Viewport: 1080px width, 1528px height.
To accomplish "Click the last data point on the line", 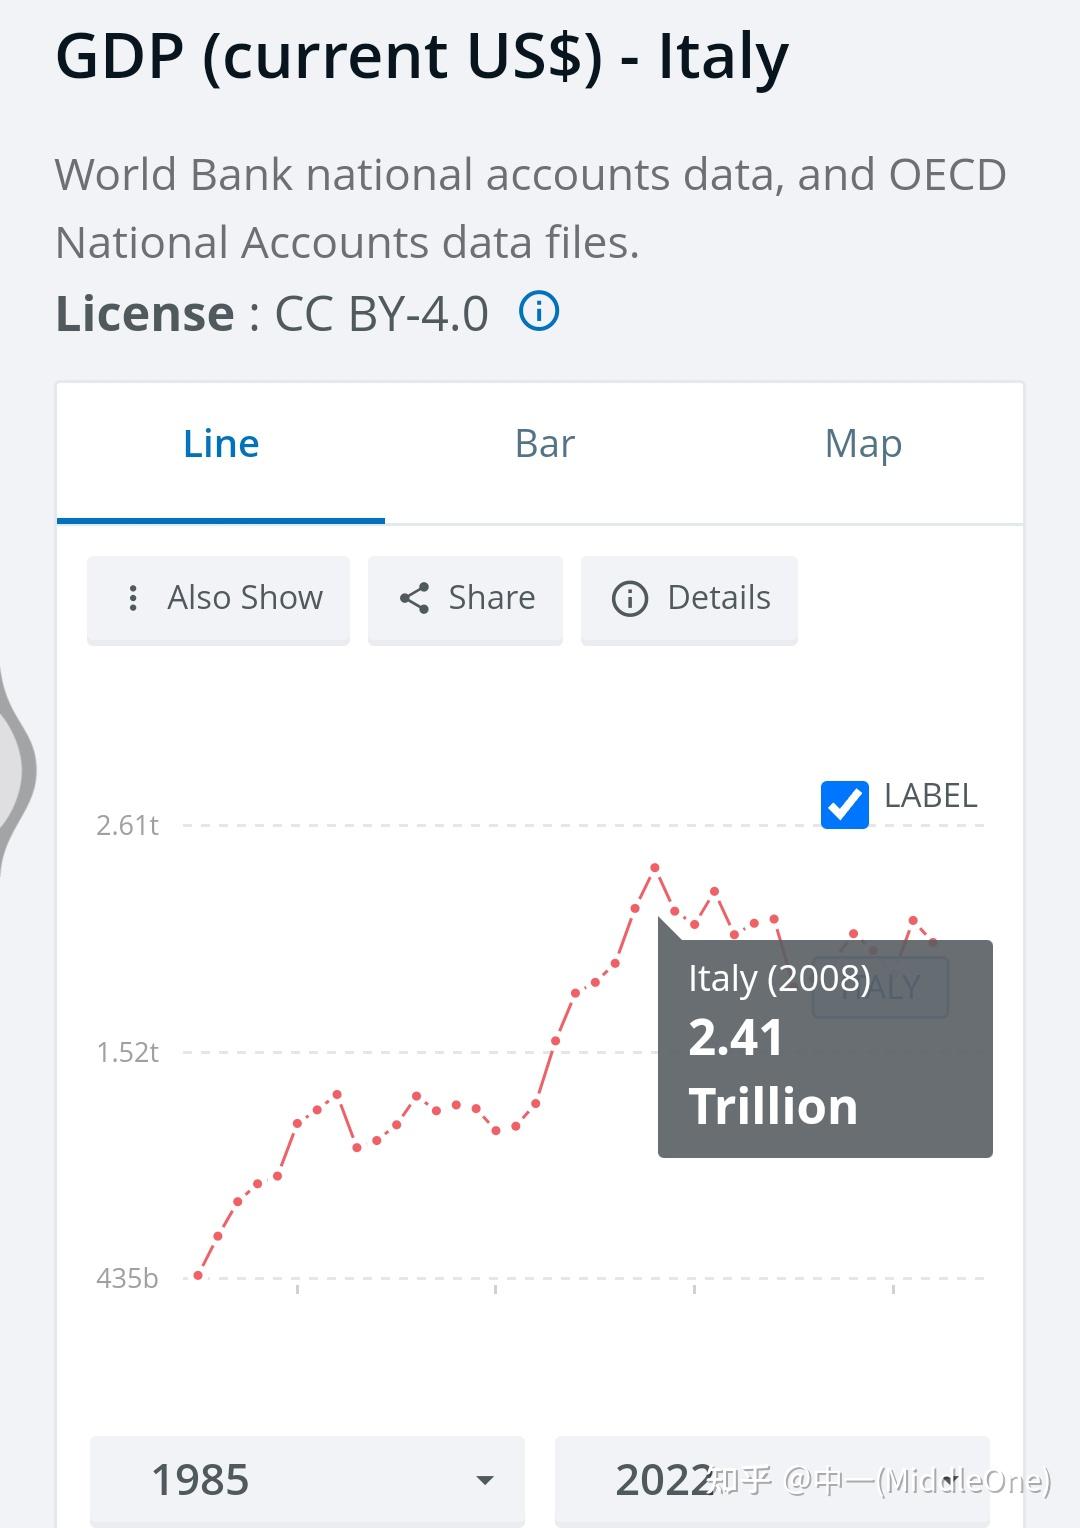I will point(933,940).
